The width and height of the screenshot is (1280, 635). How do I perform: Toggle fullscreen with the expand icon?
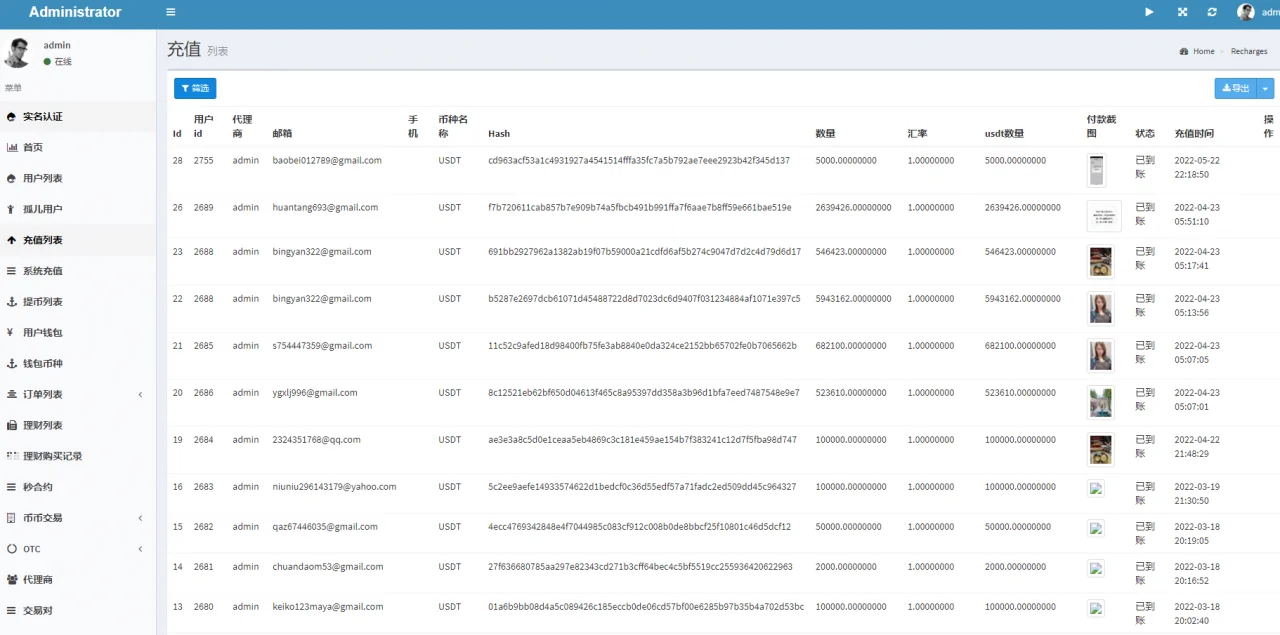coord(1182,12)
